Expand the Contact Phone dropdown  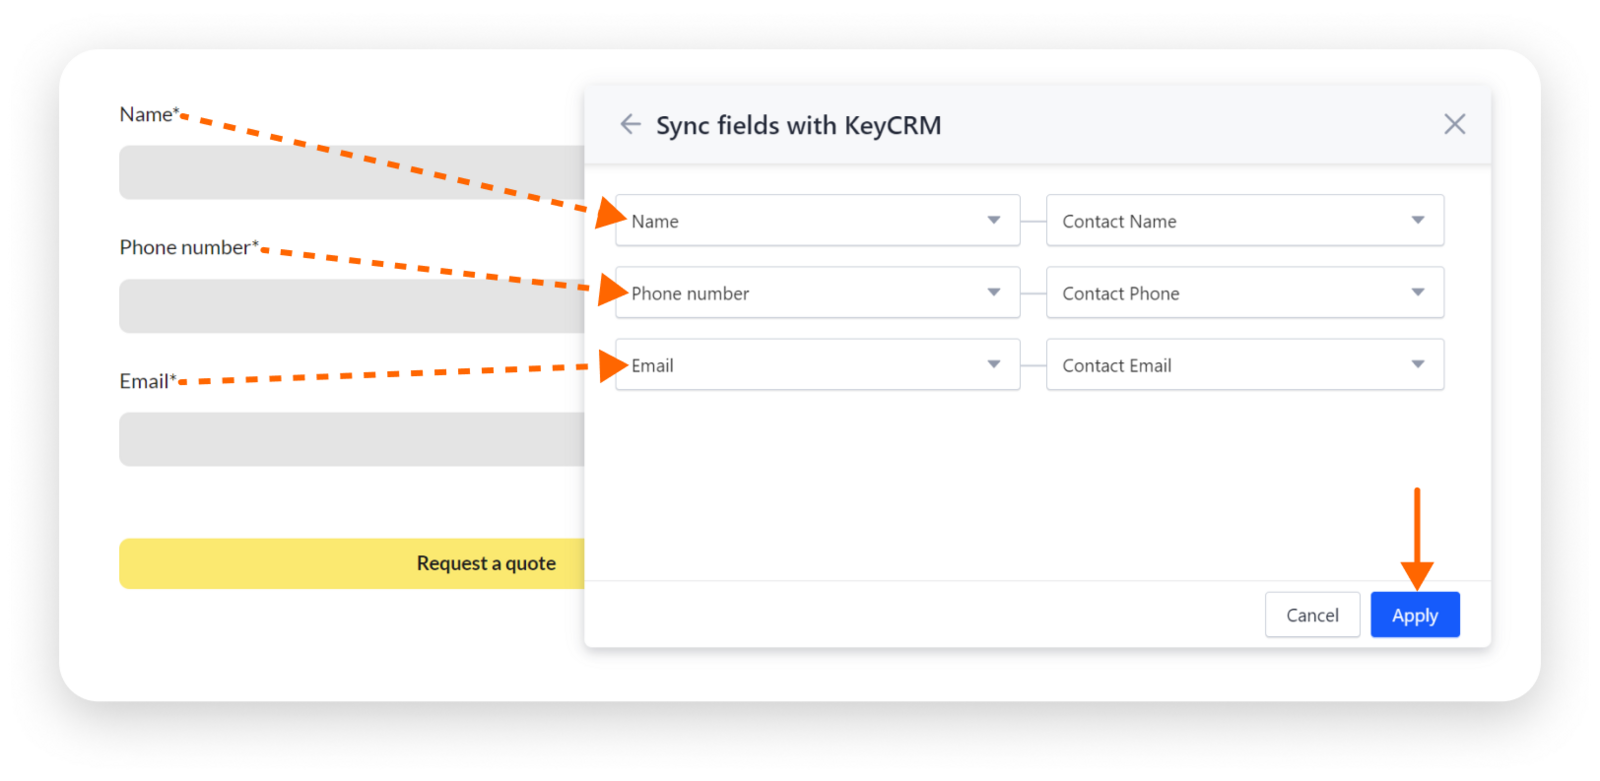[x=1244, y=293]
